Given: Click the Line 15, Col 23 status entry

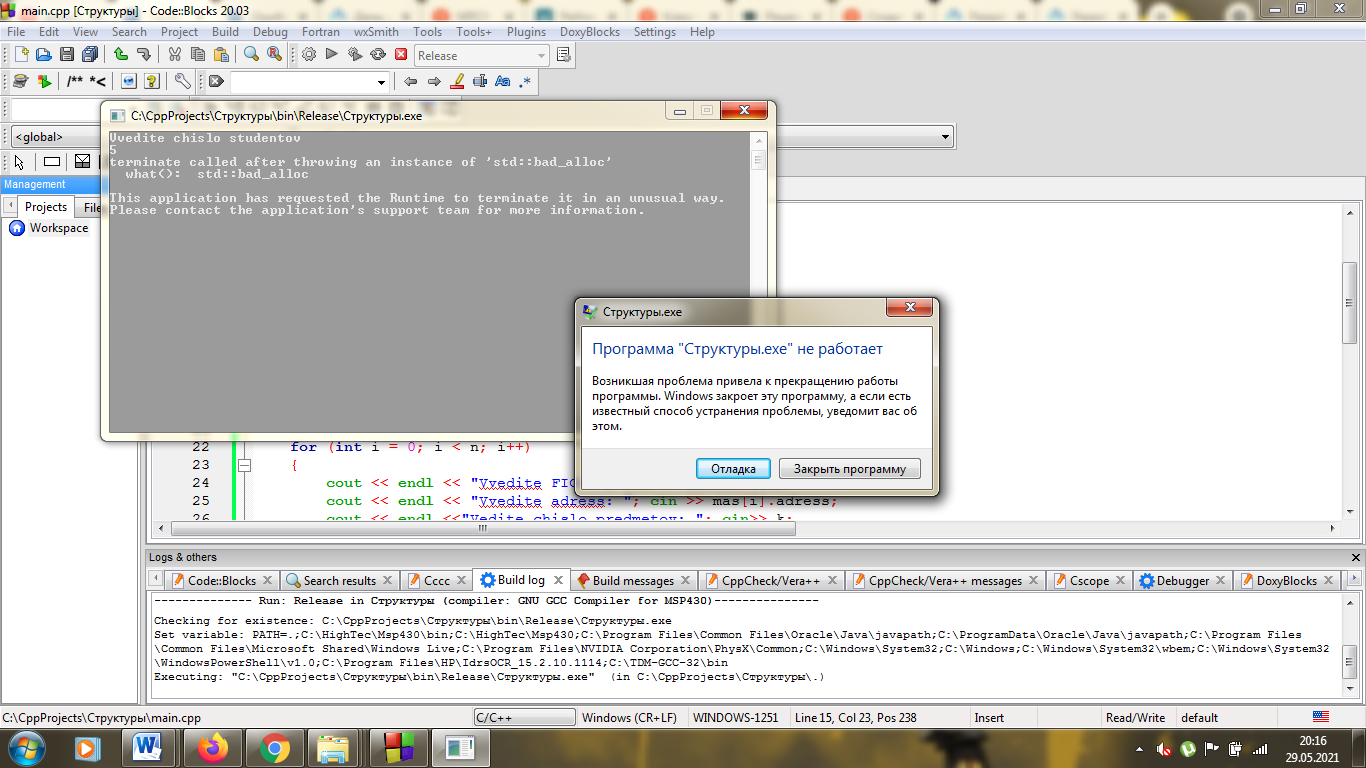Looking at the screenshot, I should (x=855, y=718).
